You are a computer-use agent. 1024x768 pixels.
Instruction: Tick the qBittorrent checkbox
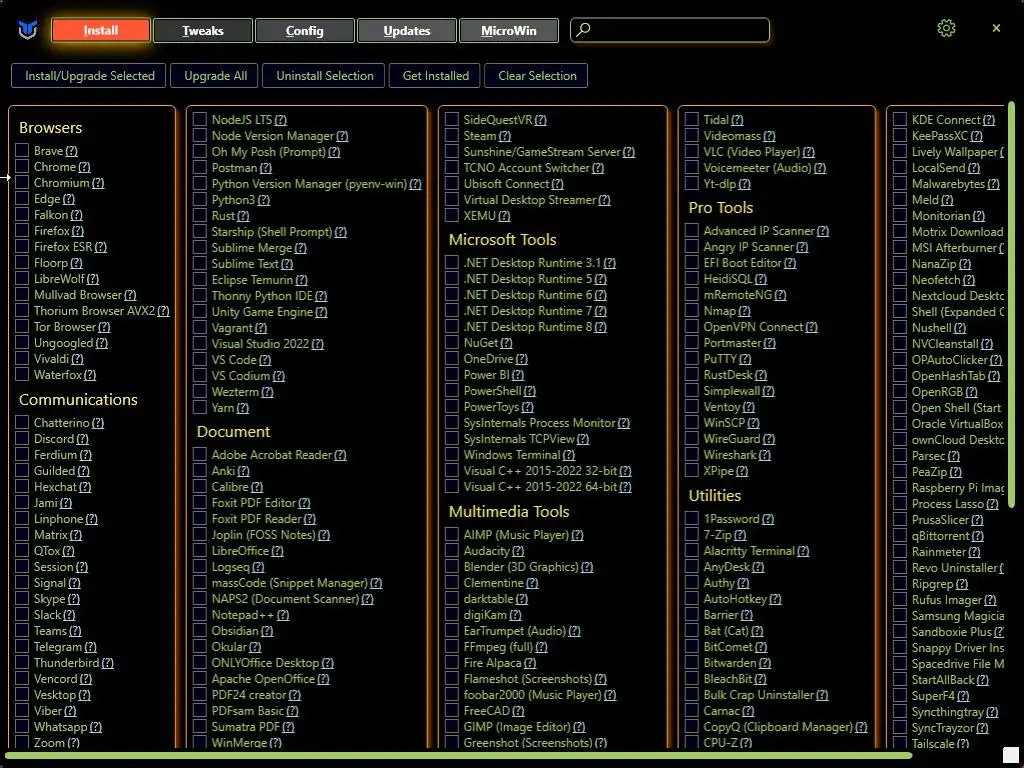pos(900,536)
